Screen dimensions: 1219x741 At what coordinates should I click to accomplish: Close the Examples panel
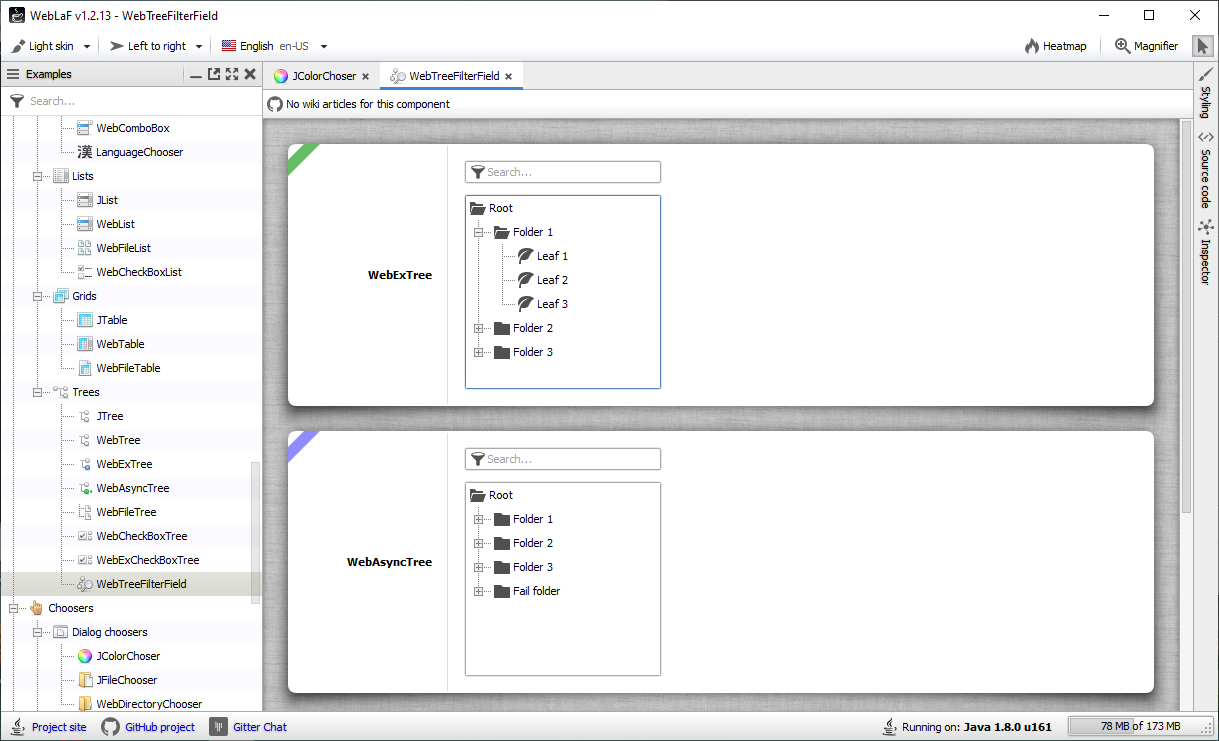[250, 74]
